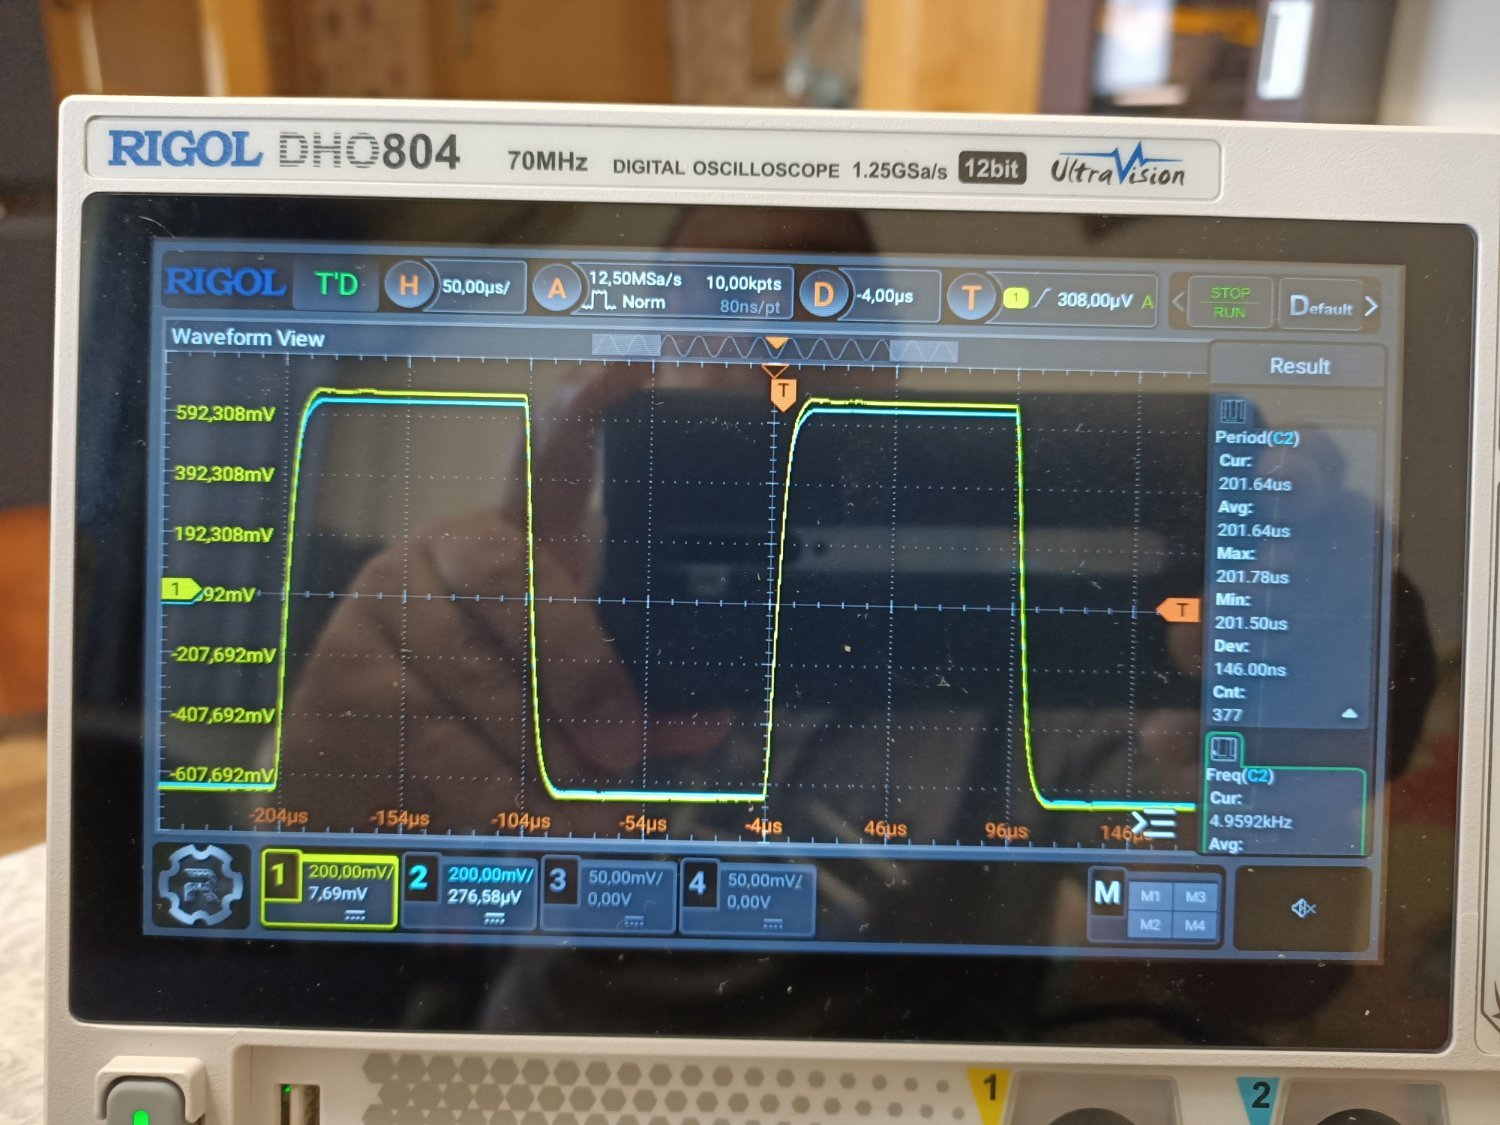Open the RIGOL logo main menu

tap(226, 283)
